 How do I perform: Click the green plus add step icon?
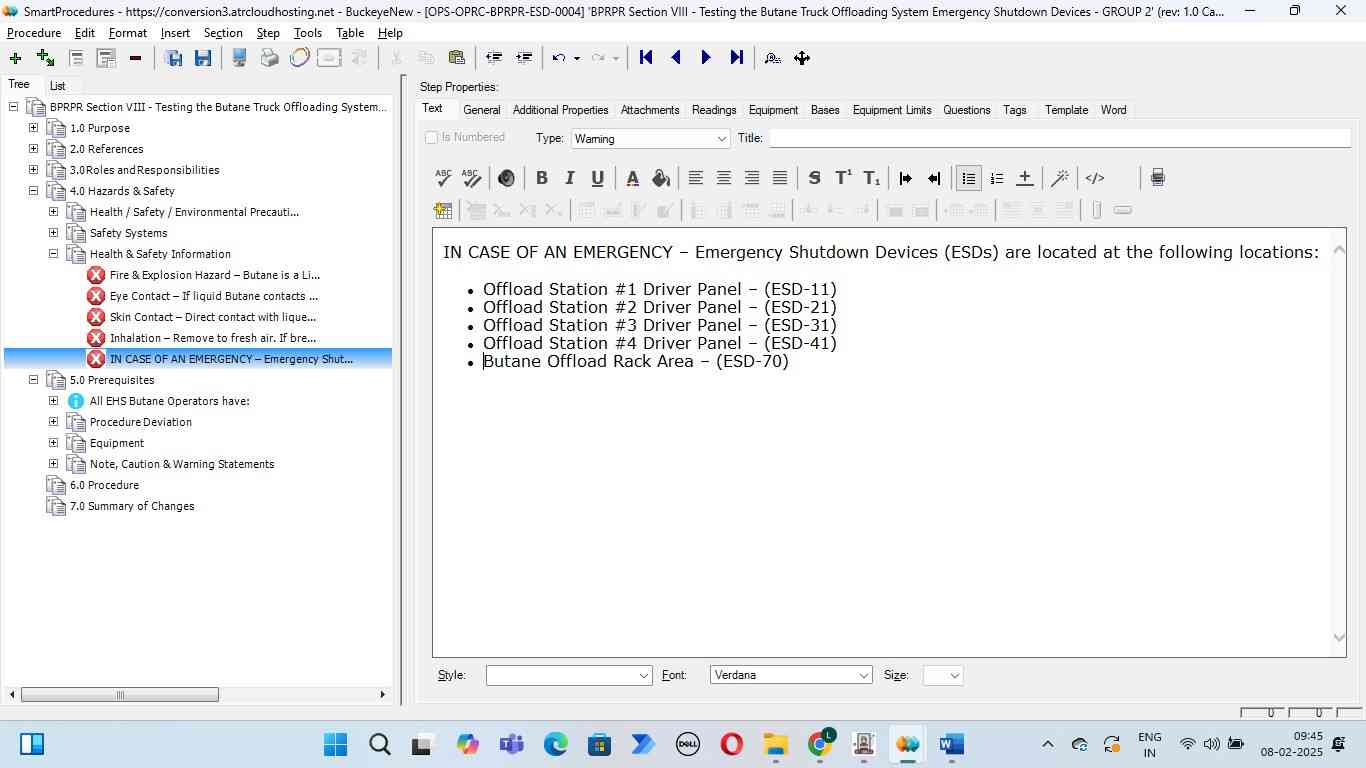[15, 58]
